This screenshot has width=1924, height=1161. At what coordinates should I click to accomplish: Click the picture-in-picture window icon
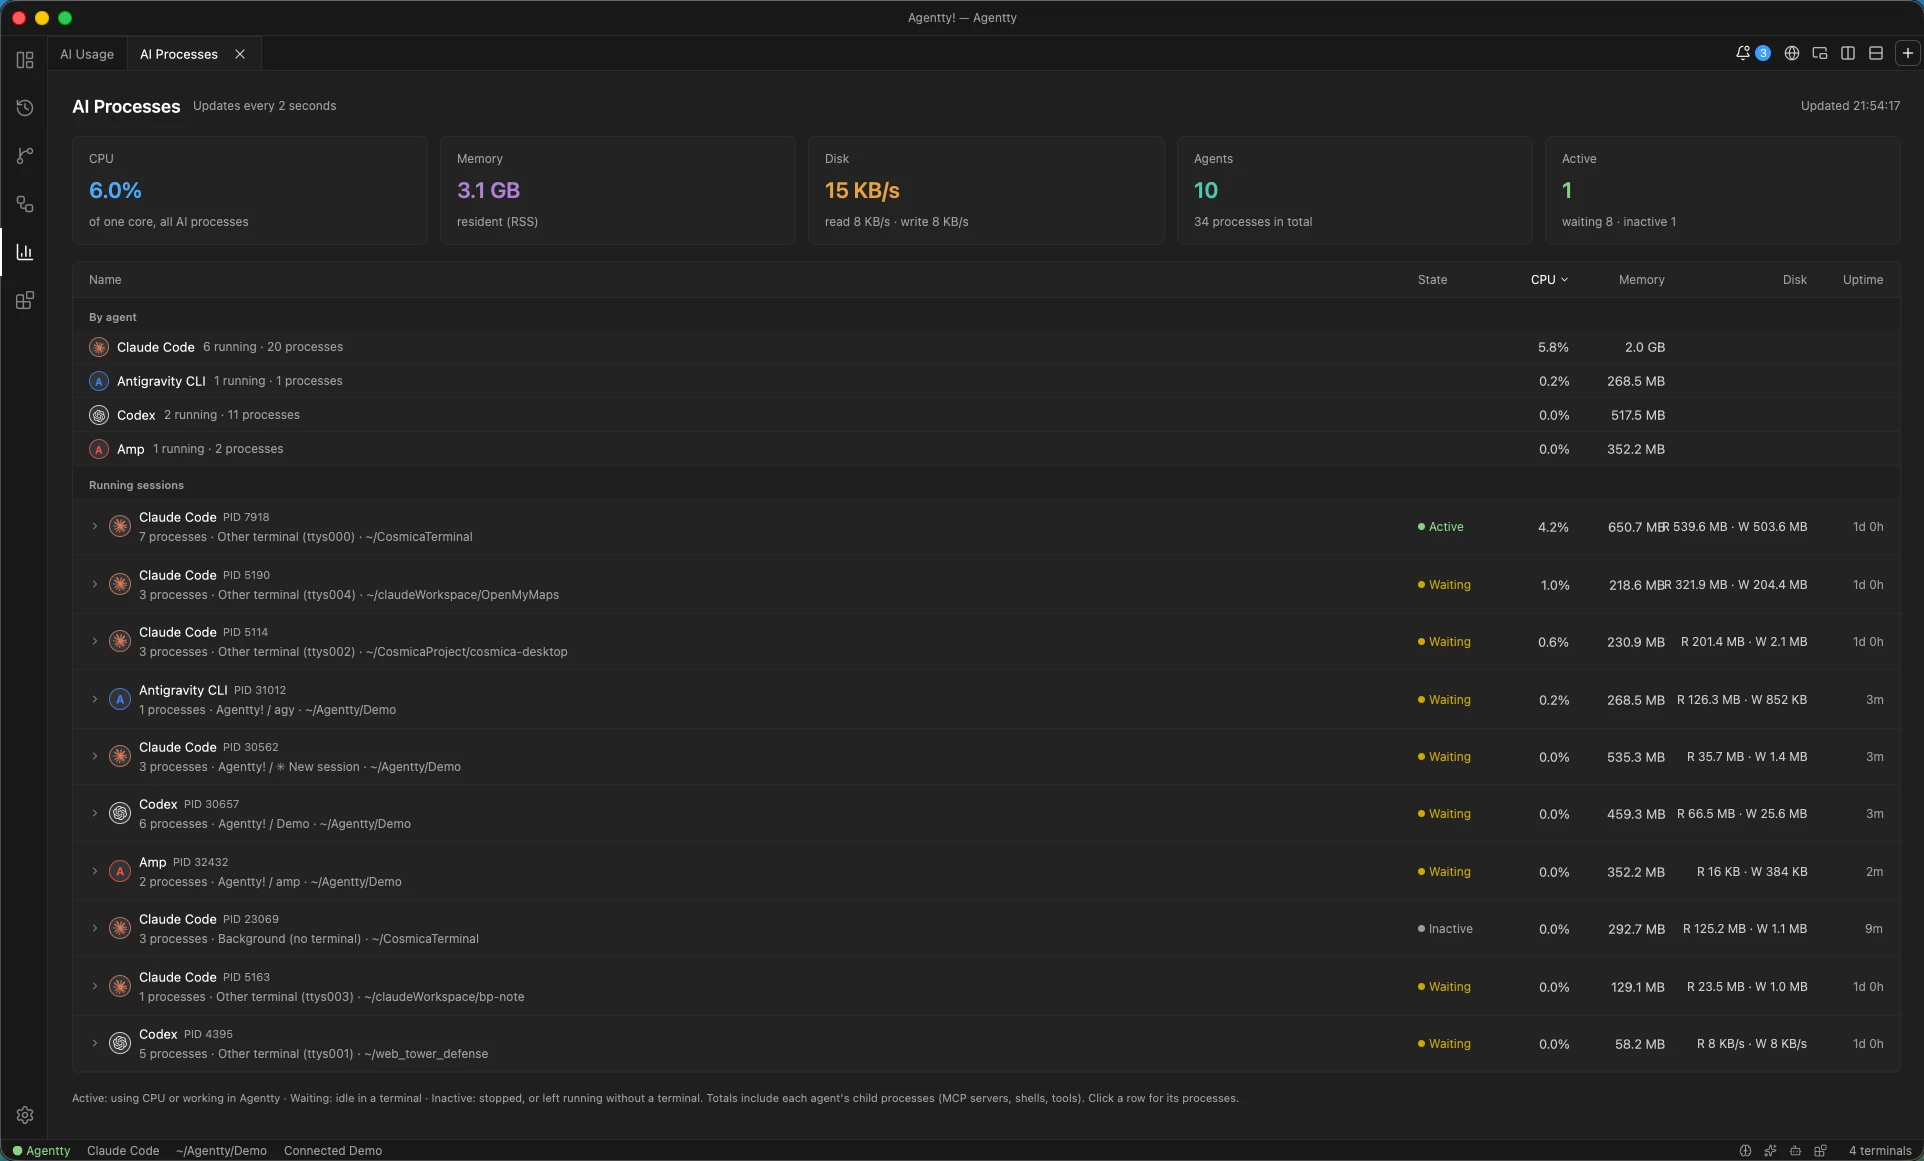(x=1820, y=53)
